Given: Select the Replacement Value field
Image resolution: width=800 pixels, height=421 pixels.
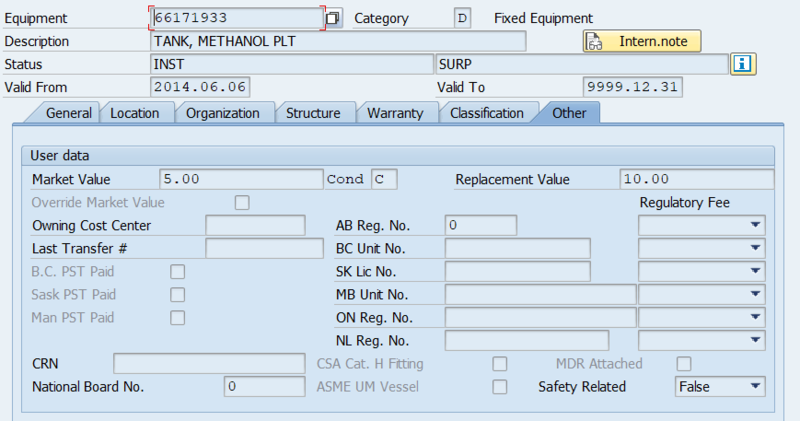Looking at the screenshot, I should (x=695, y=180).
